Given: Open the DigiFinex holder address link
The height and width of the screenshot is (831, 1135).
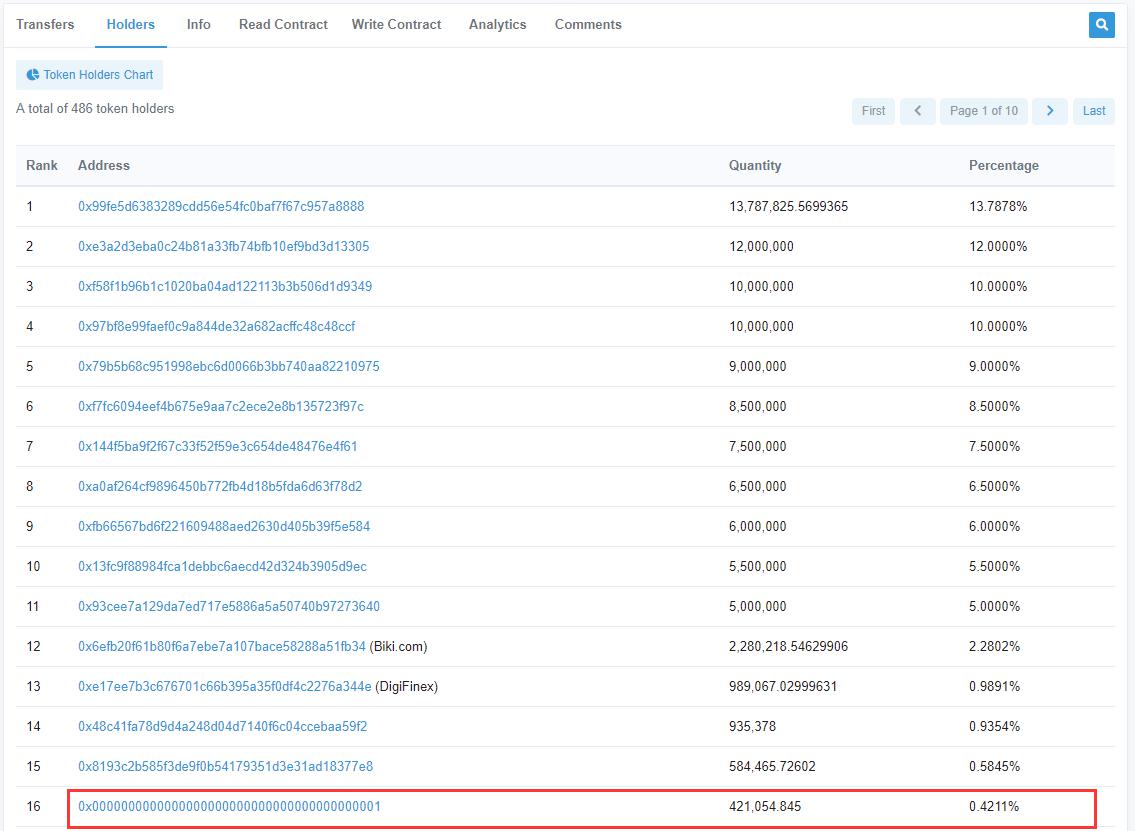Looking at the screenshot, I should click(x=224, y=686).
